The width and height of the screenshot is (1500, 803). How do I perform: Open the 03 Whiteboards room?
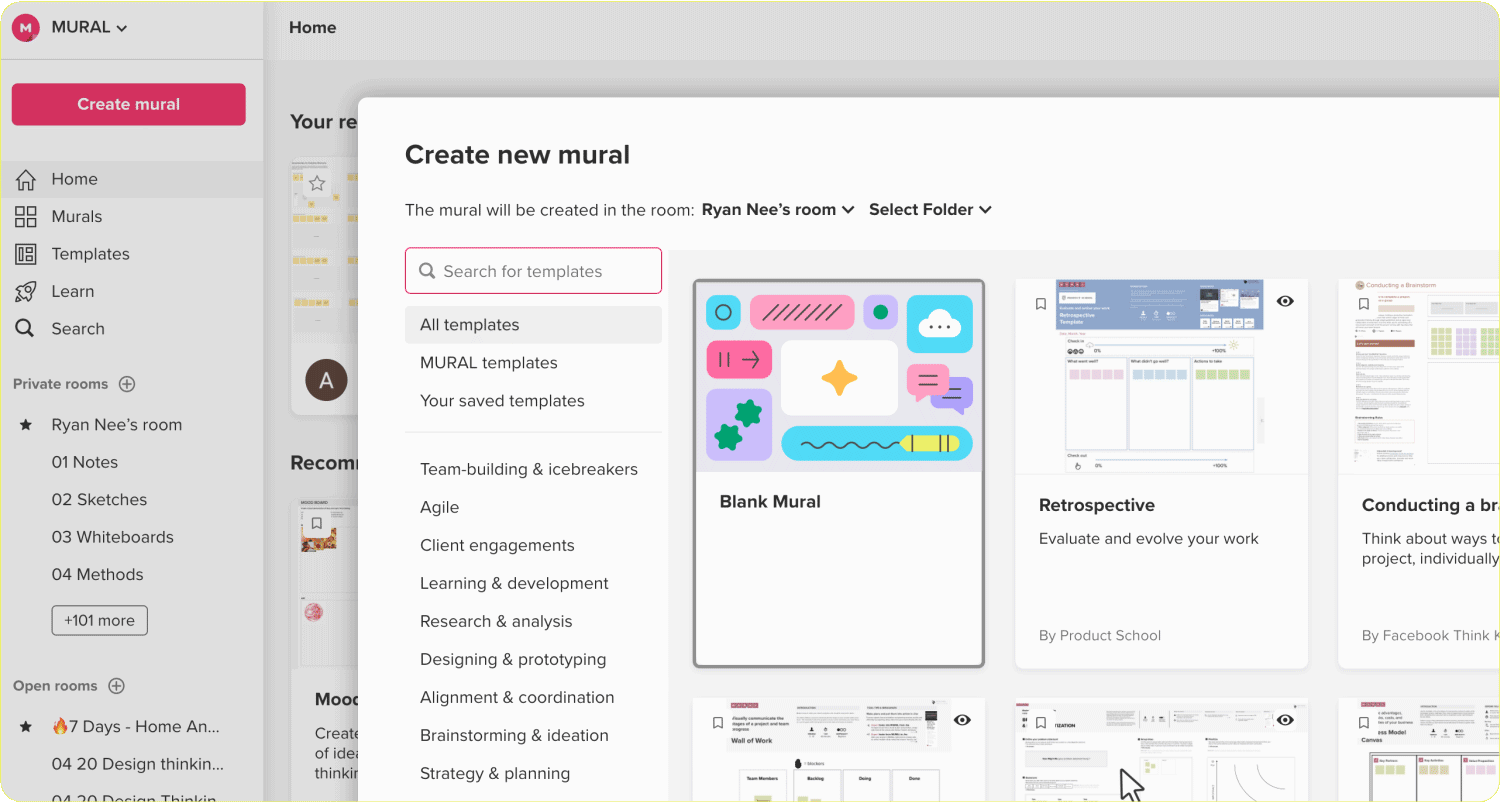tap(113, 537)
